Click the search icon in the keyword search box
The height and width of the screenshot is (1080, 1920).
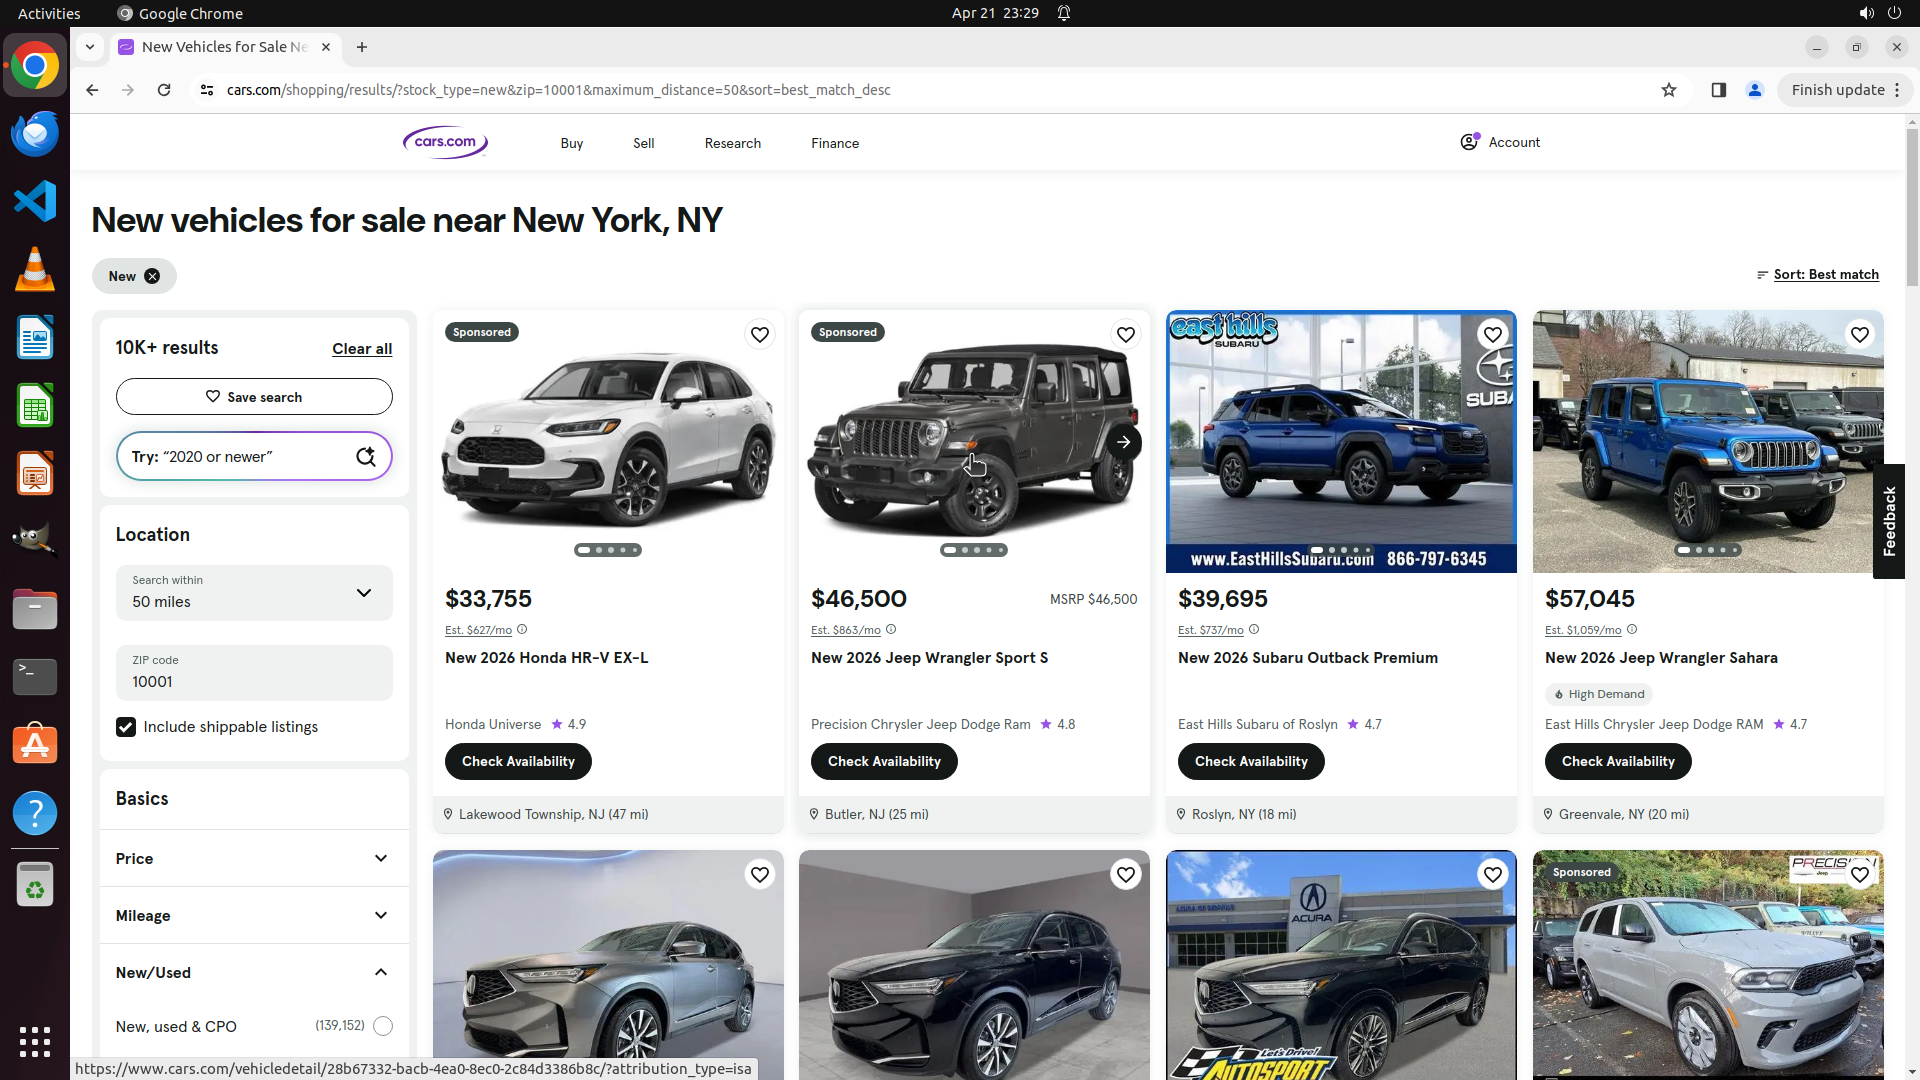(x=366, y=457)
